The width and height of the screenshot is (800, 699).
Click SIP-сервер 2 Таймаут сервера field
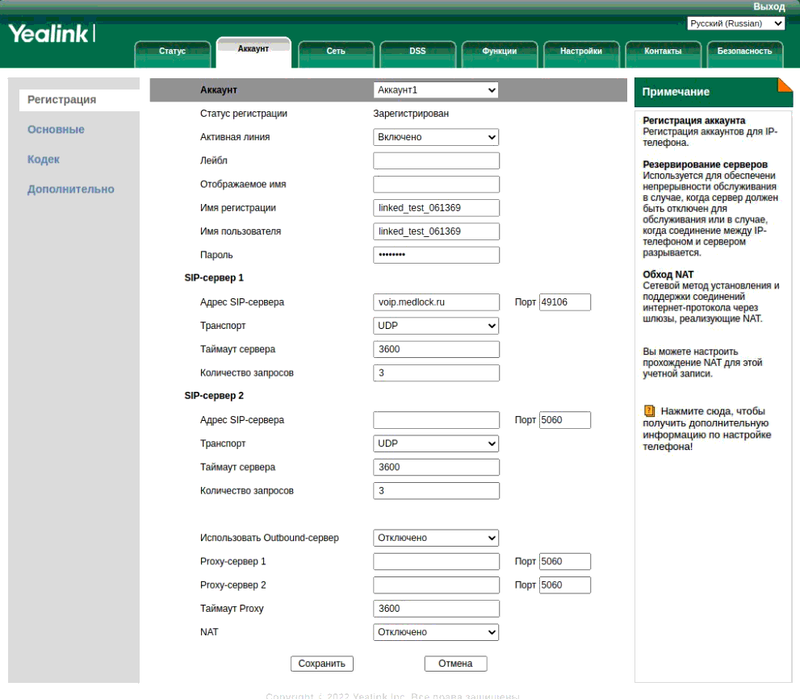pos(436,467)
